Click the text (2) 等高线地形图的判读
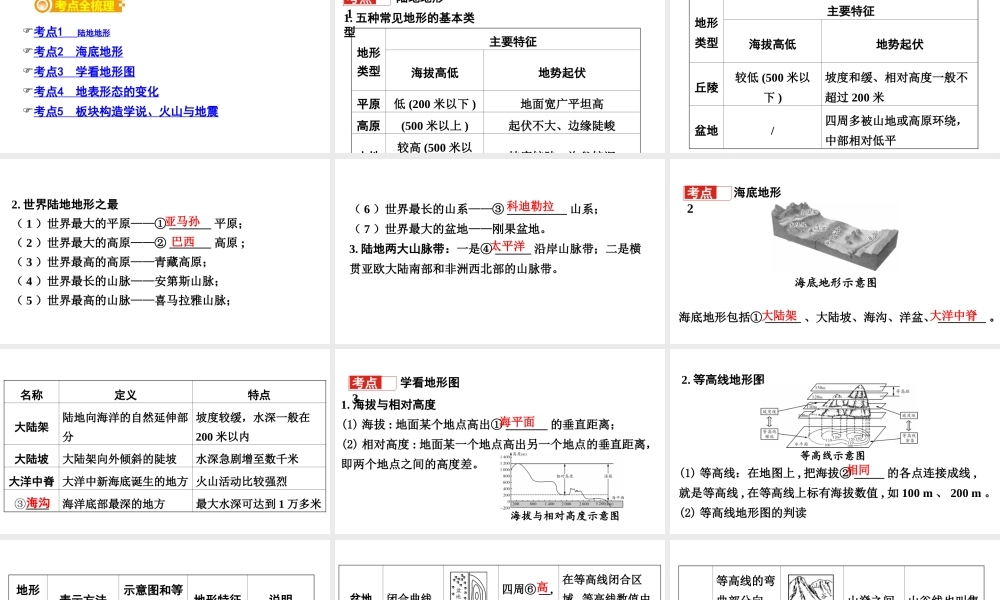 point(743,512)
